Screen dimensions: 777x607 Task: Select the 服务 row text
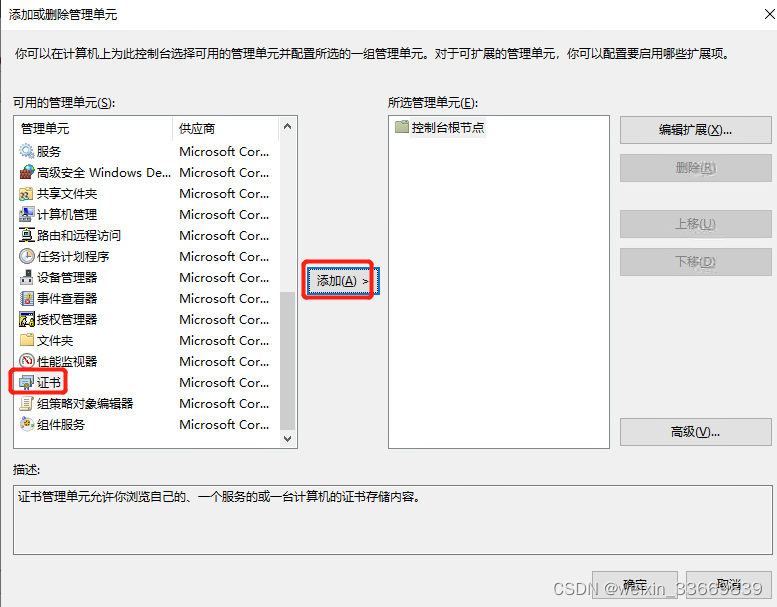49,152
